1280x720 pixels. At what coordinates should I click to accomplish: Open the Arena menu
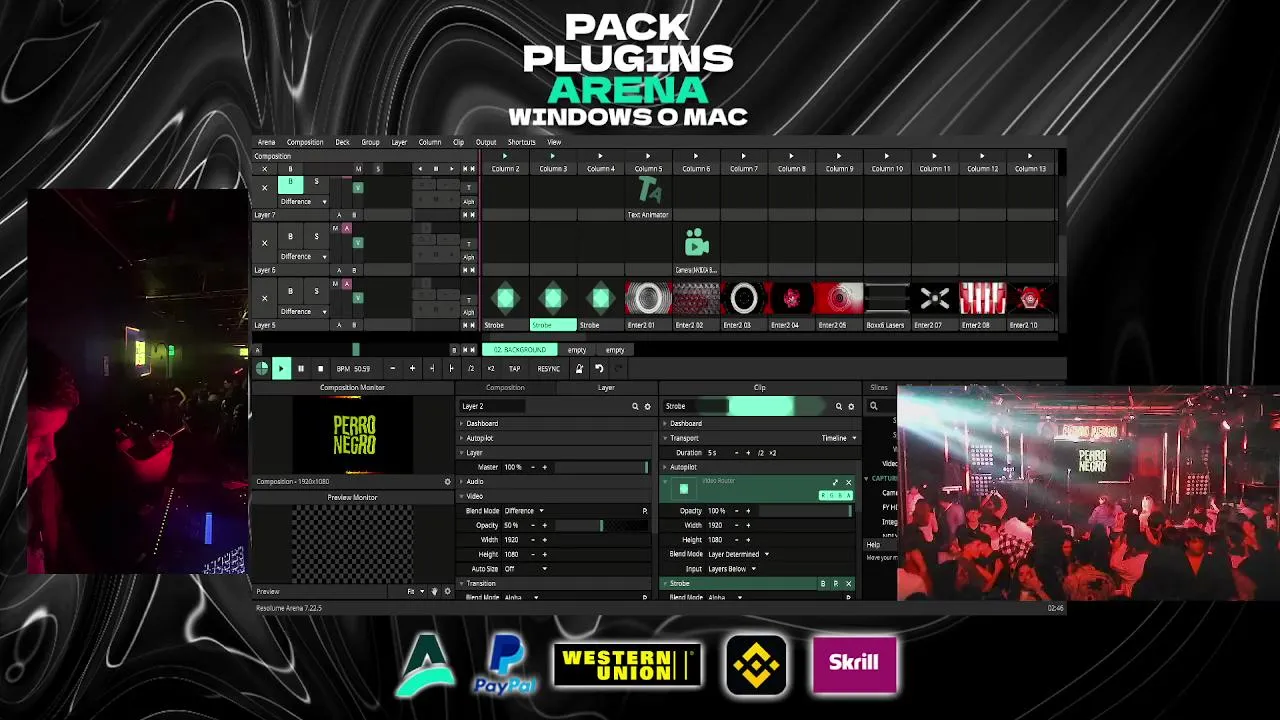click(x=266, y=142)
